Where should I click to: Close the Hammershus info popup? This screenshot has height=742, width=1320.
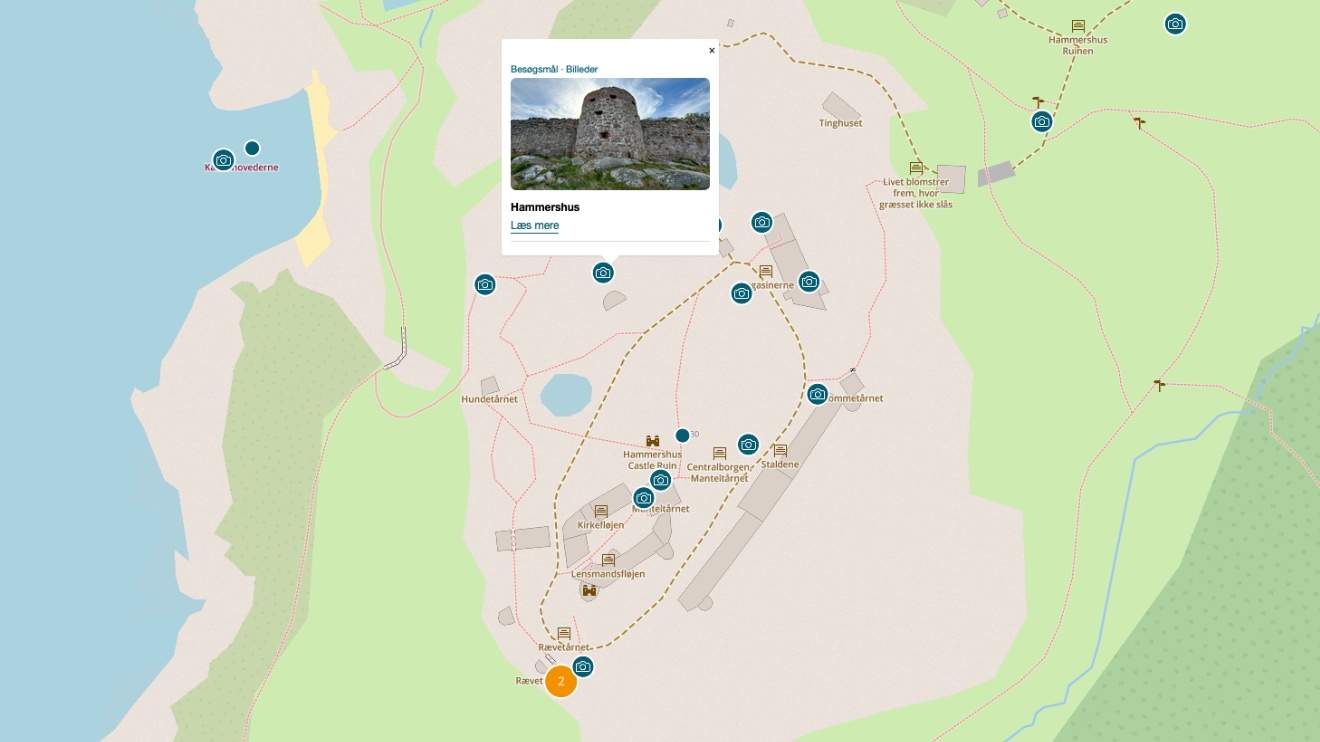click(x=712, y=50)
